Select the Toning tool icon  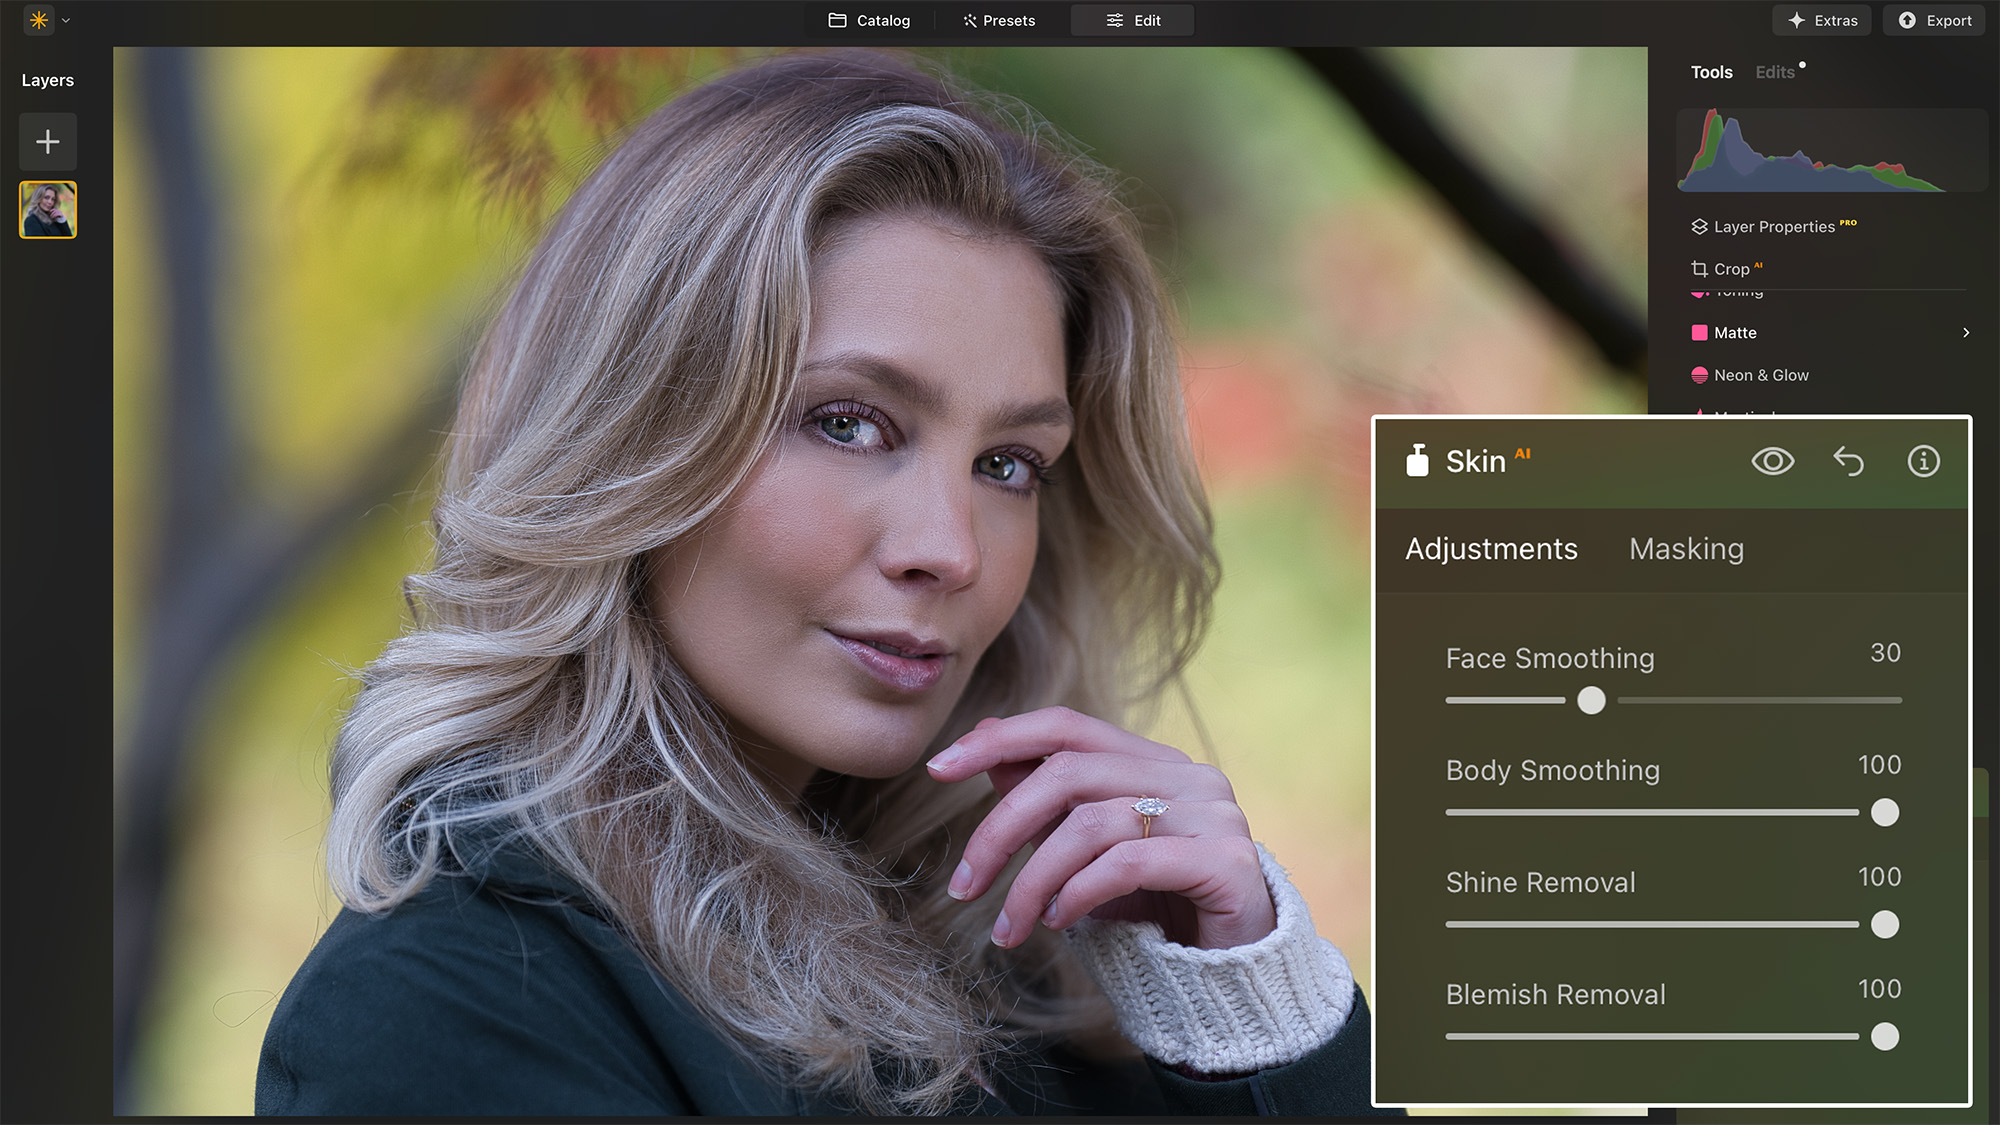pos(1700,290)
